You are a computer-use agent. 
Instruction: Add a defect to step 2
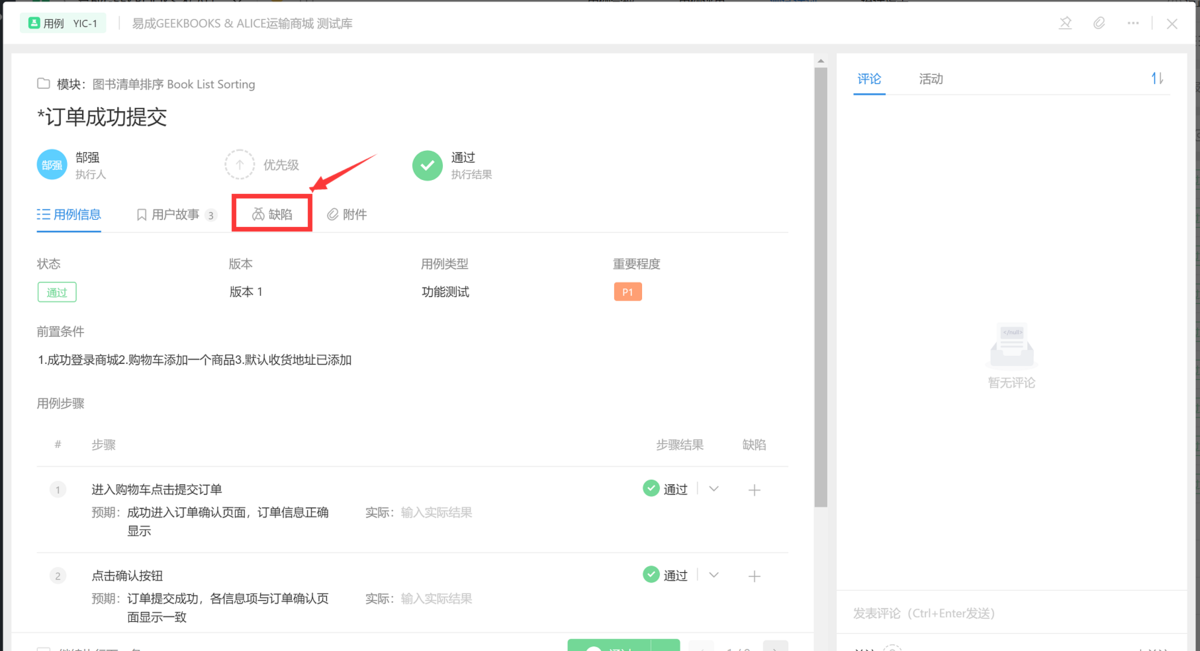(x=754, y=576)
